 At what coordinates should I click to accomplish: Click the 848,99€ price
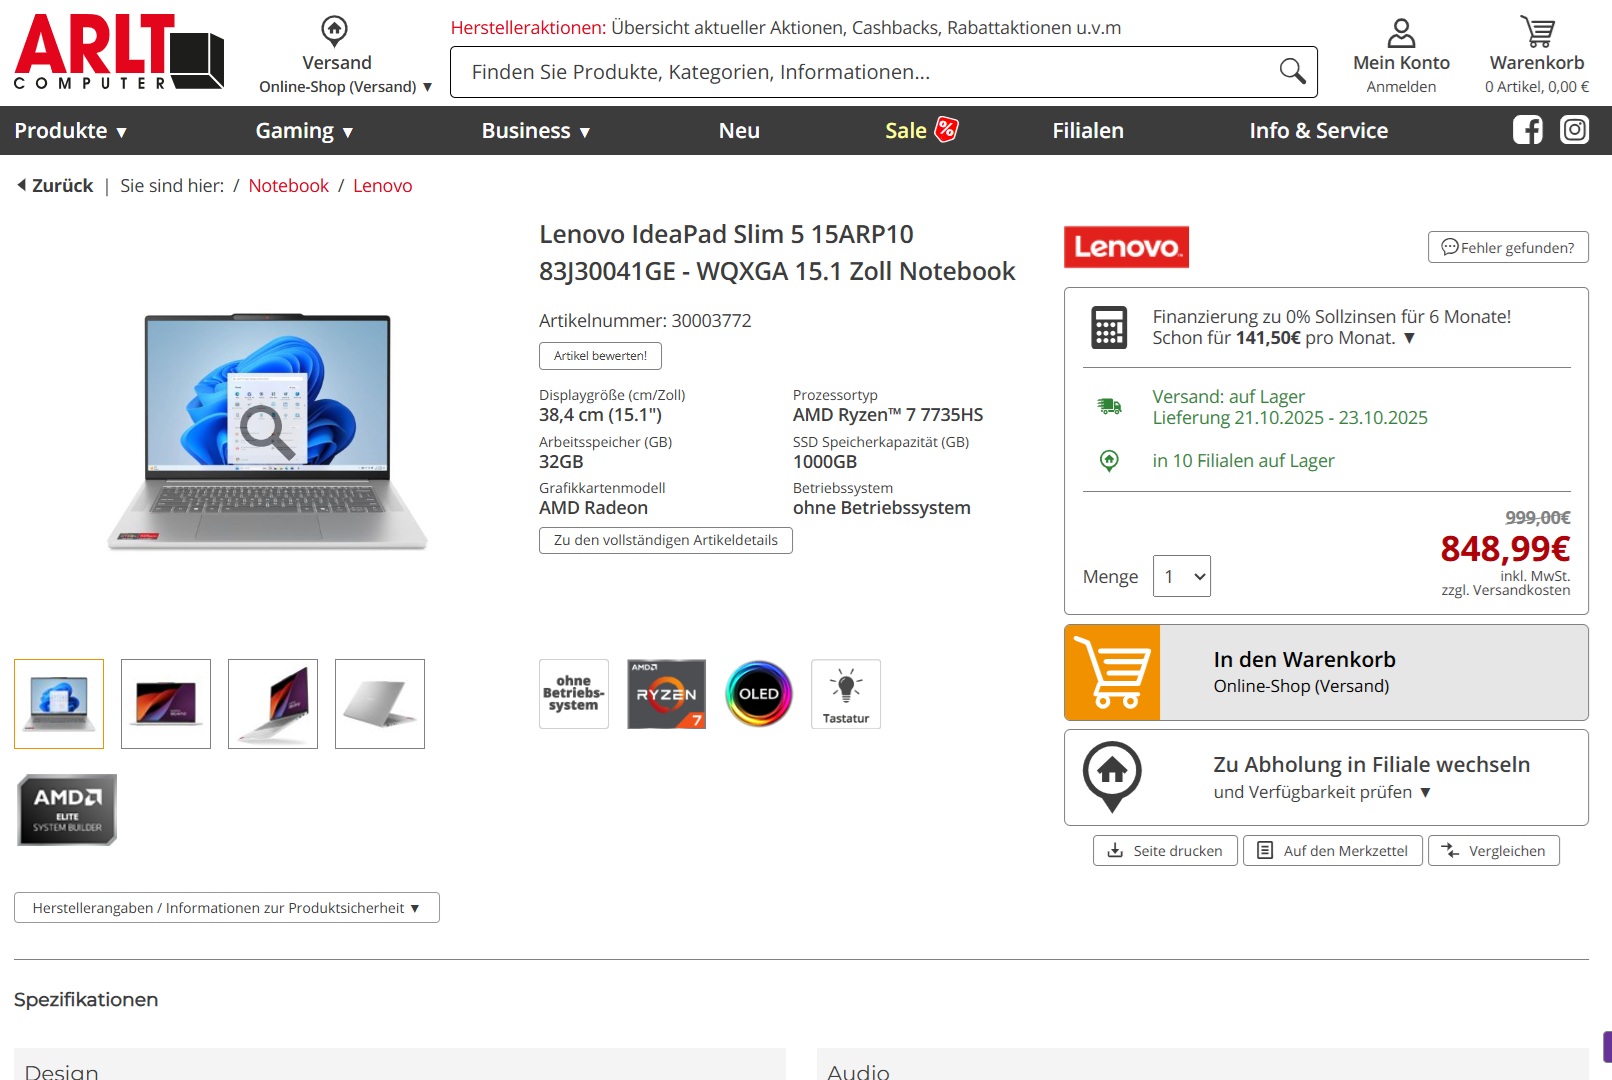click(1505, 548)
